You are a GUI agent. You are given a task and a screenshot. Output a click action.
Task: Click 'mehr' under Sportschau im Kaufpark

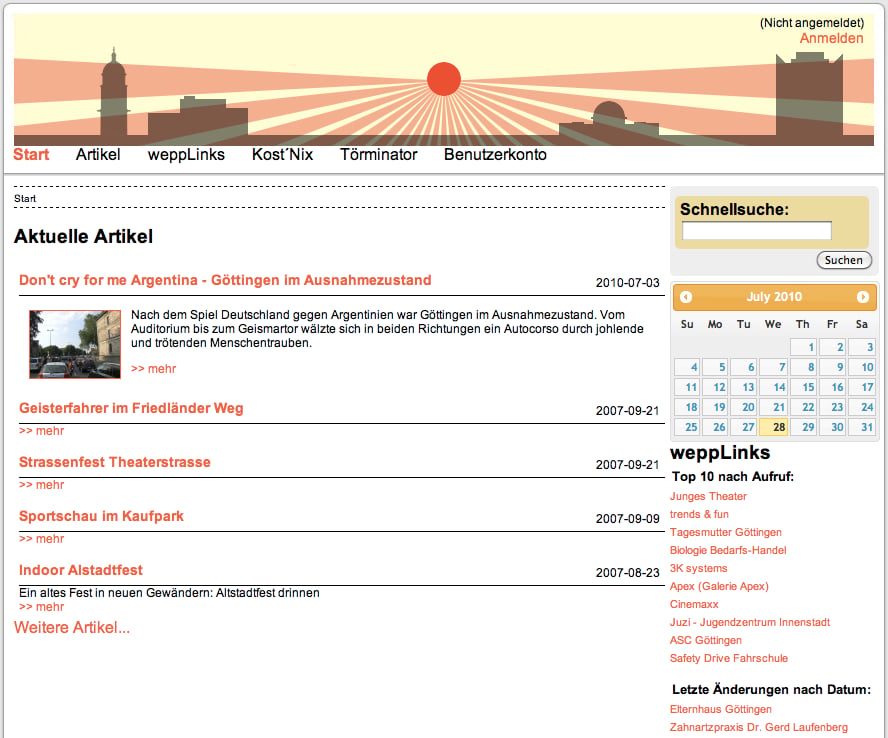click(x=41, y=539)
